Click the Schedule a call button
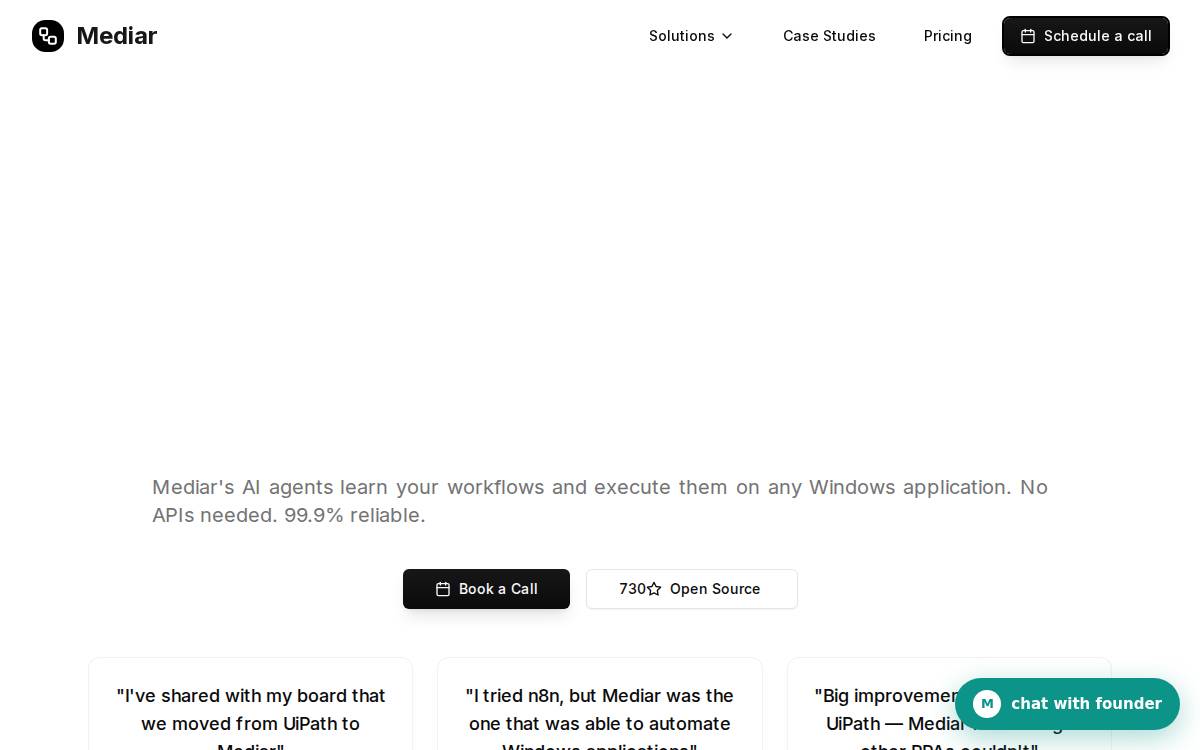The image size is (1200, 750). (1086, 36)
